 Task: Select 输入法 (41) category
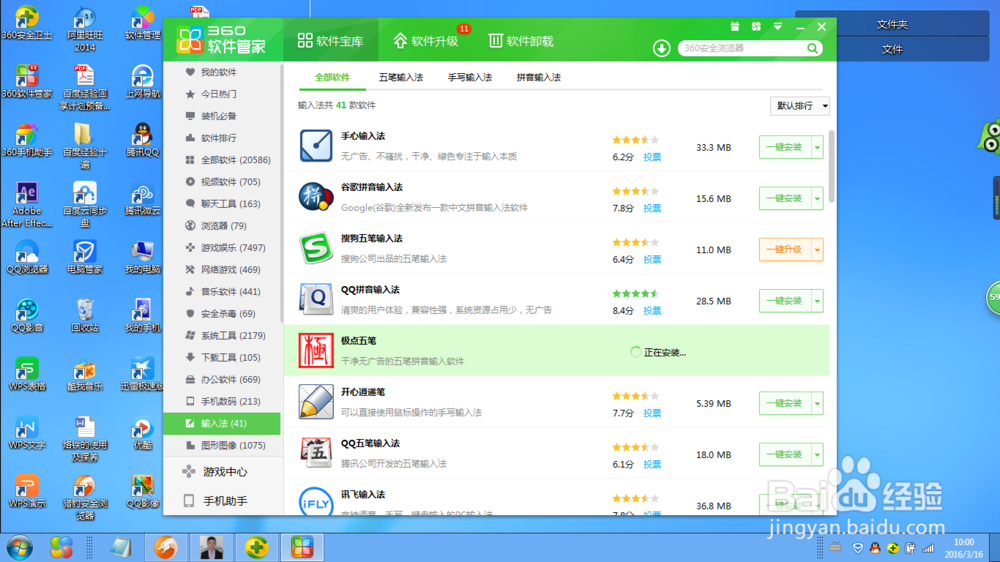(222, 424)
